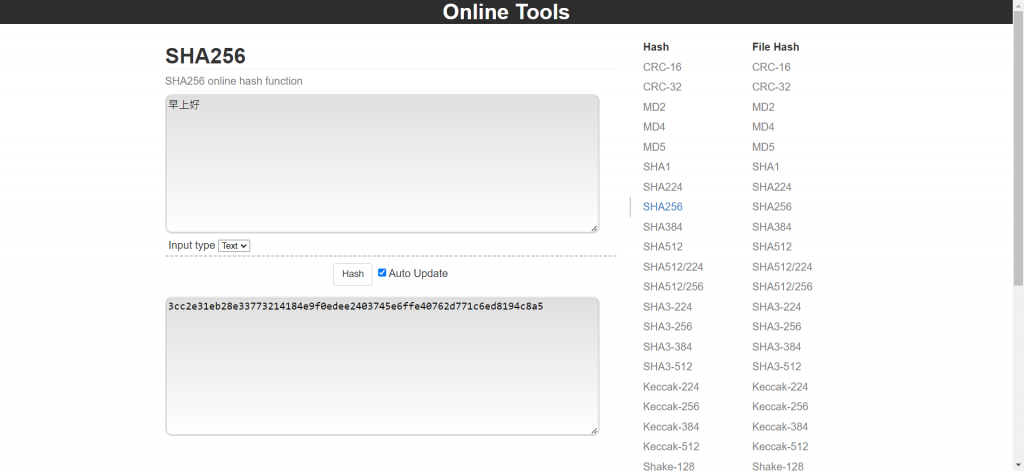This screenshot has width=1024, height=471.
Task: Open SHA256 in File Hash column
Action: (771, 206)
